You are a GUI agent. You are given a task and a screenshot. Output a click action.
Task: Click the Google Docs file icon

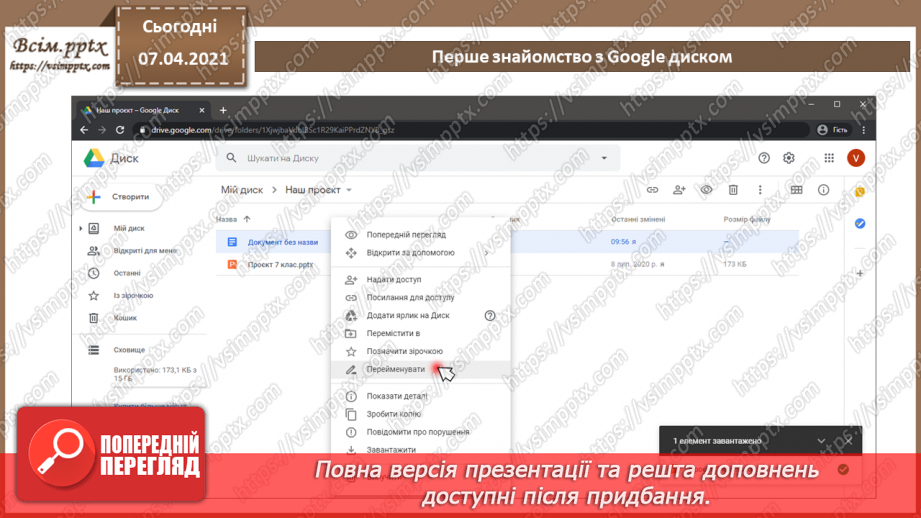tap(232, 242)
